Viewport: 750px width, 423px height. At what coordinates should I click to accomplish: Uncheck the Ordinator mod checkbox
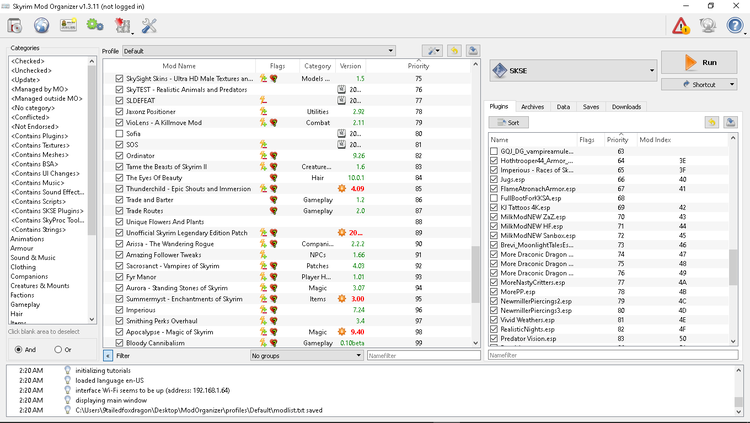click(x=119, y=156)
